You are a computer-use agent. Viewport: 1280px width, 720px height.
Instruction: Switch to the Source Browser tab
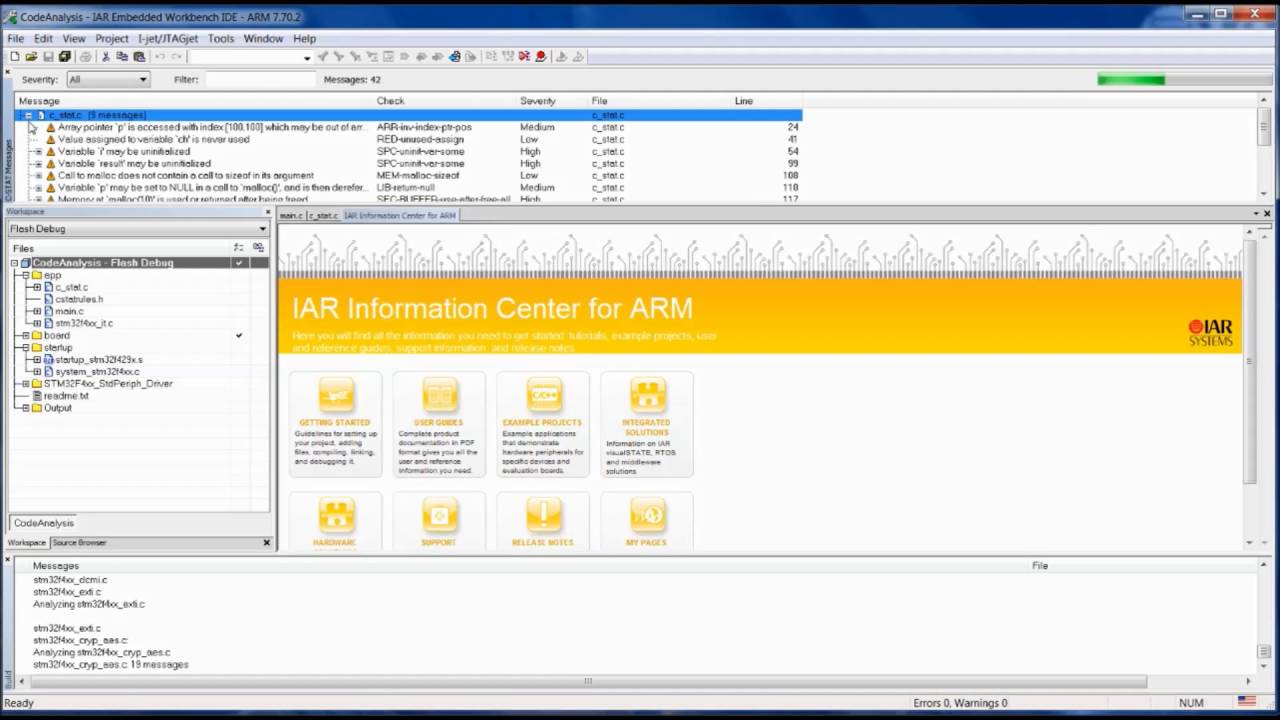tap(79, 542)
